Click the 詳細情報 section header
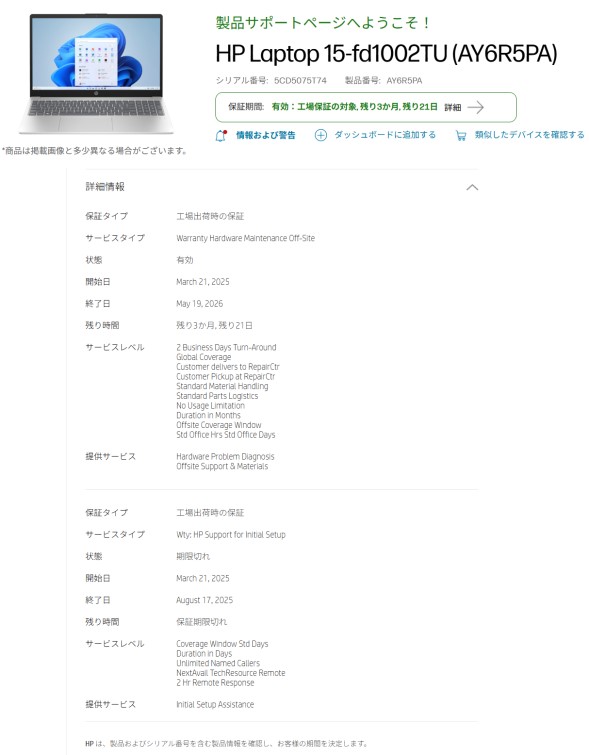589x755 pixels. pos(105,187)
